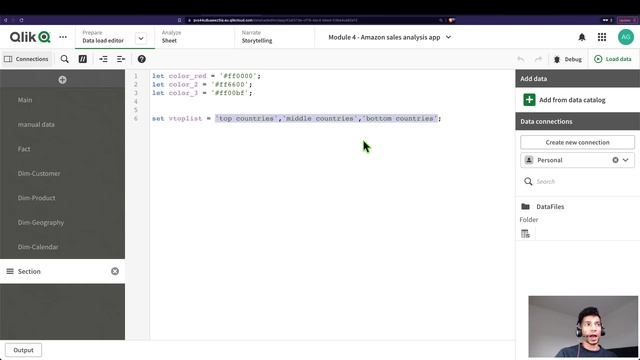This screenshot has height=360, width=640.
Task: Open the DataFiles folder connection
Action: (x=550, y=207)
